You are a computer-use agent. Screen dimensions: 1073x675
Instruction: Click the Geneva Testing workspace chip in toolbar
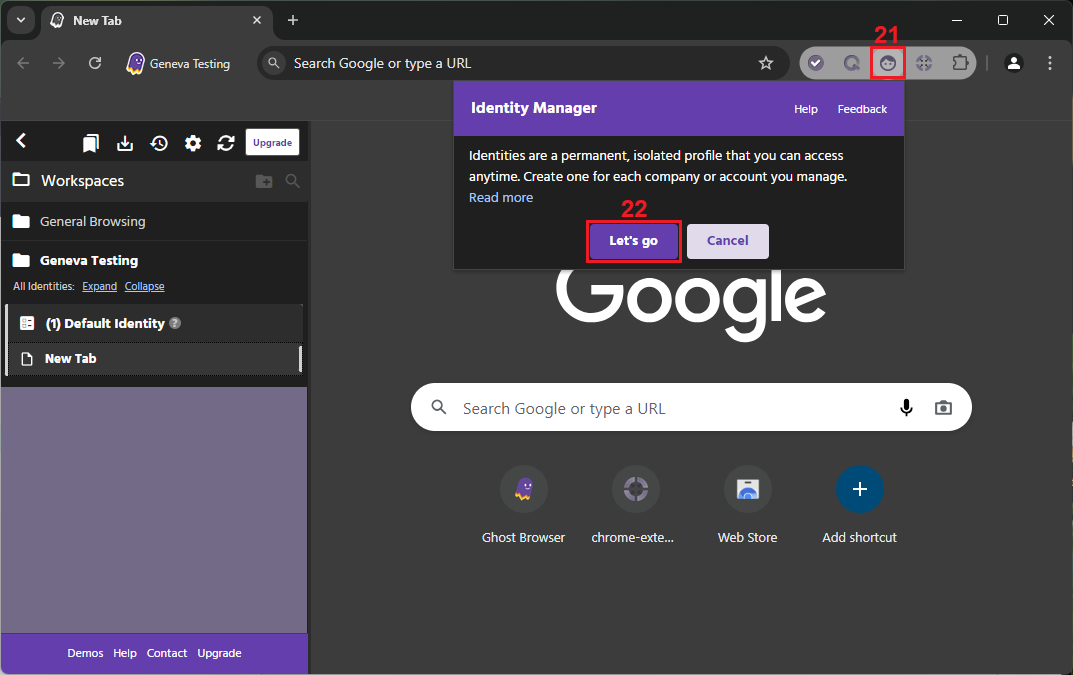coord(179,63)
